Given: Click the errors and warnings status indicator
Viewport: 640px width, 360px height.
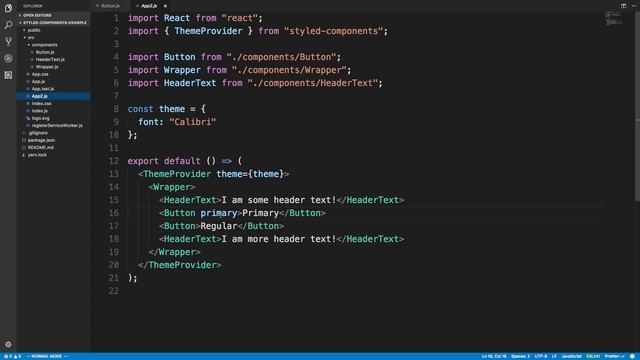Looking at the screenshot, I should coord(12,356).
